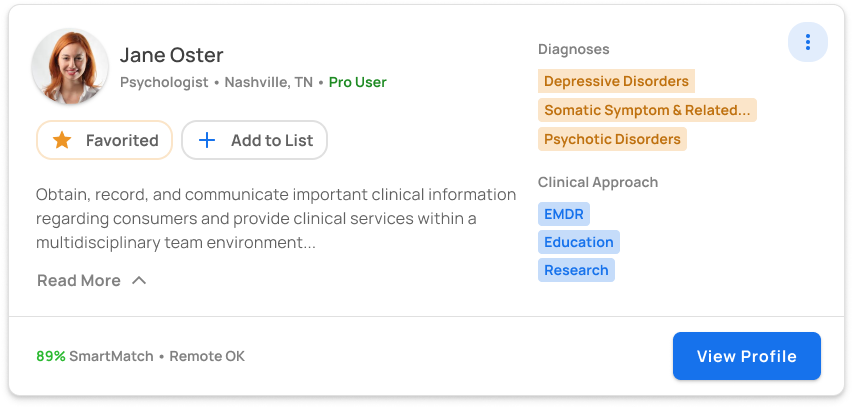Open the Jane Oster name heading
The width and height of the screenshot is (853, 408).
pyautogui.click(x=171, y=54)
